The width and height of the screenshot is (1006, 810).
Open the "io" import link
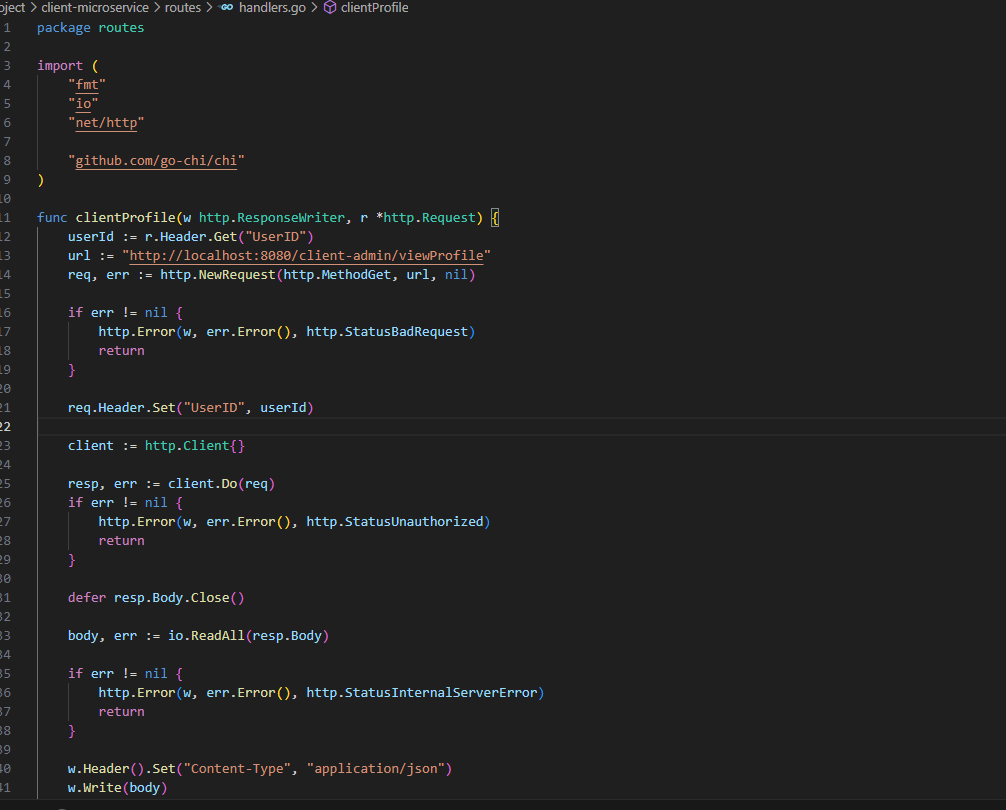coord(83,104)
